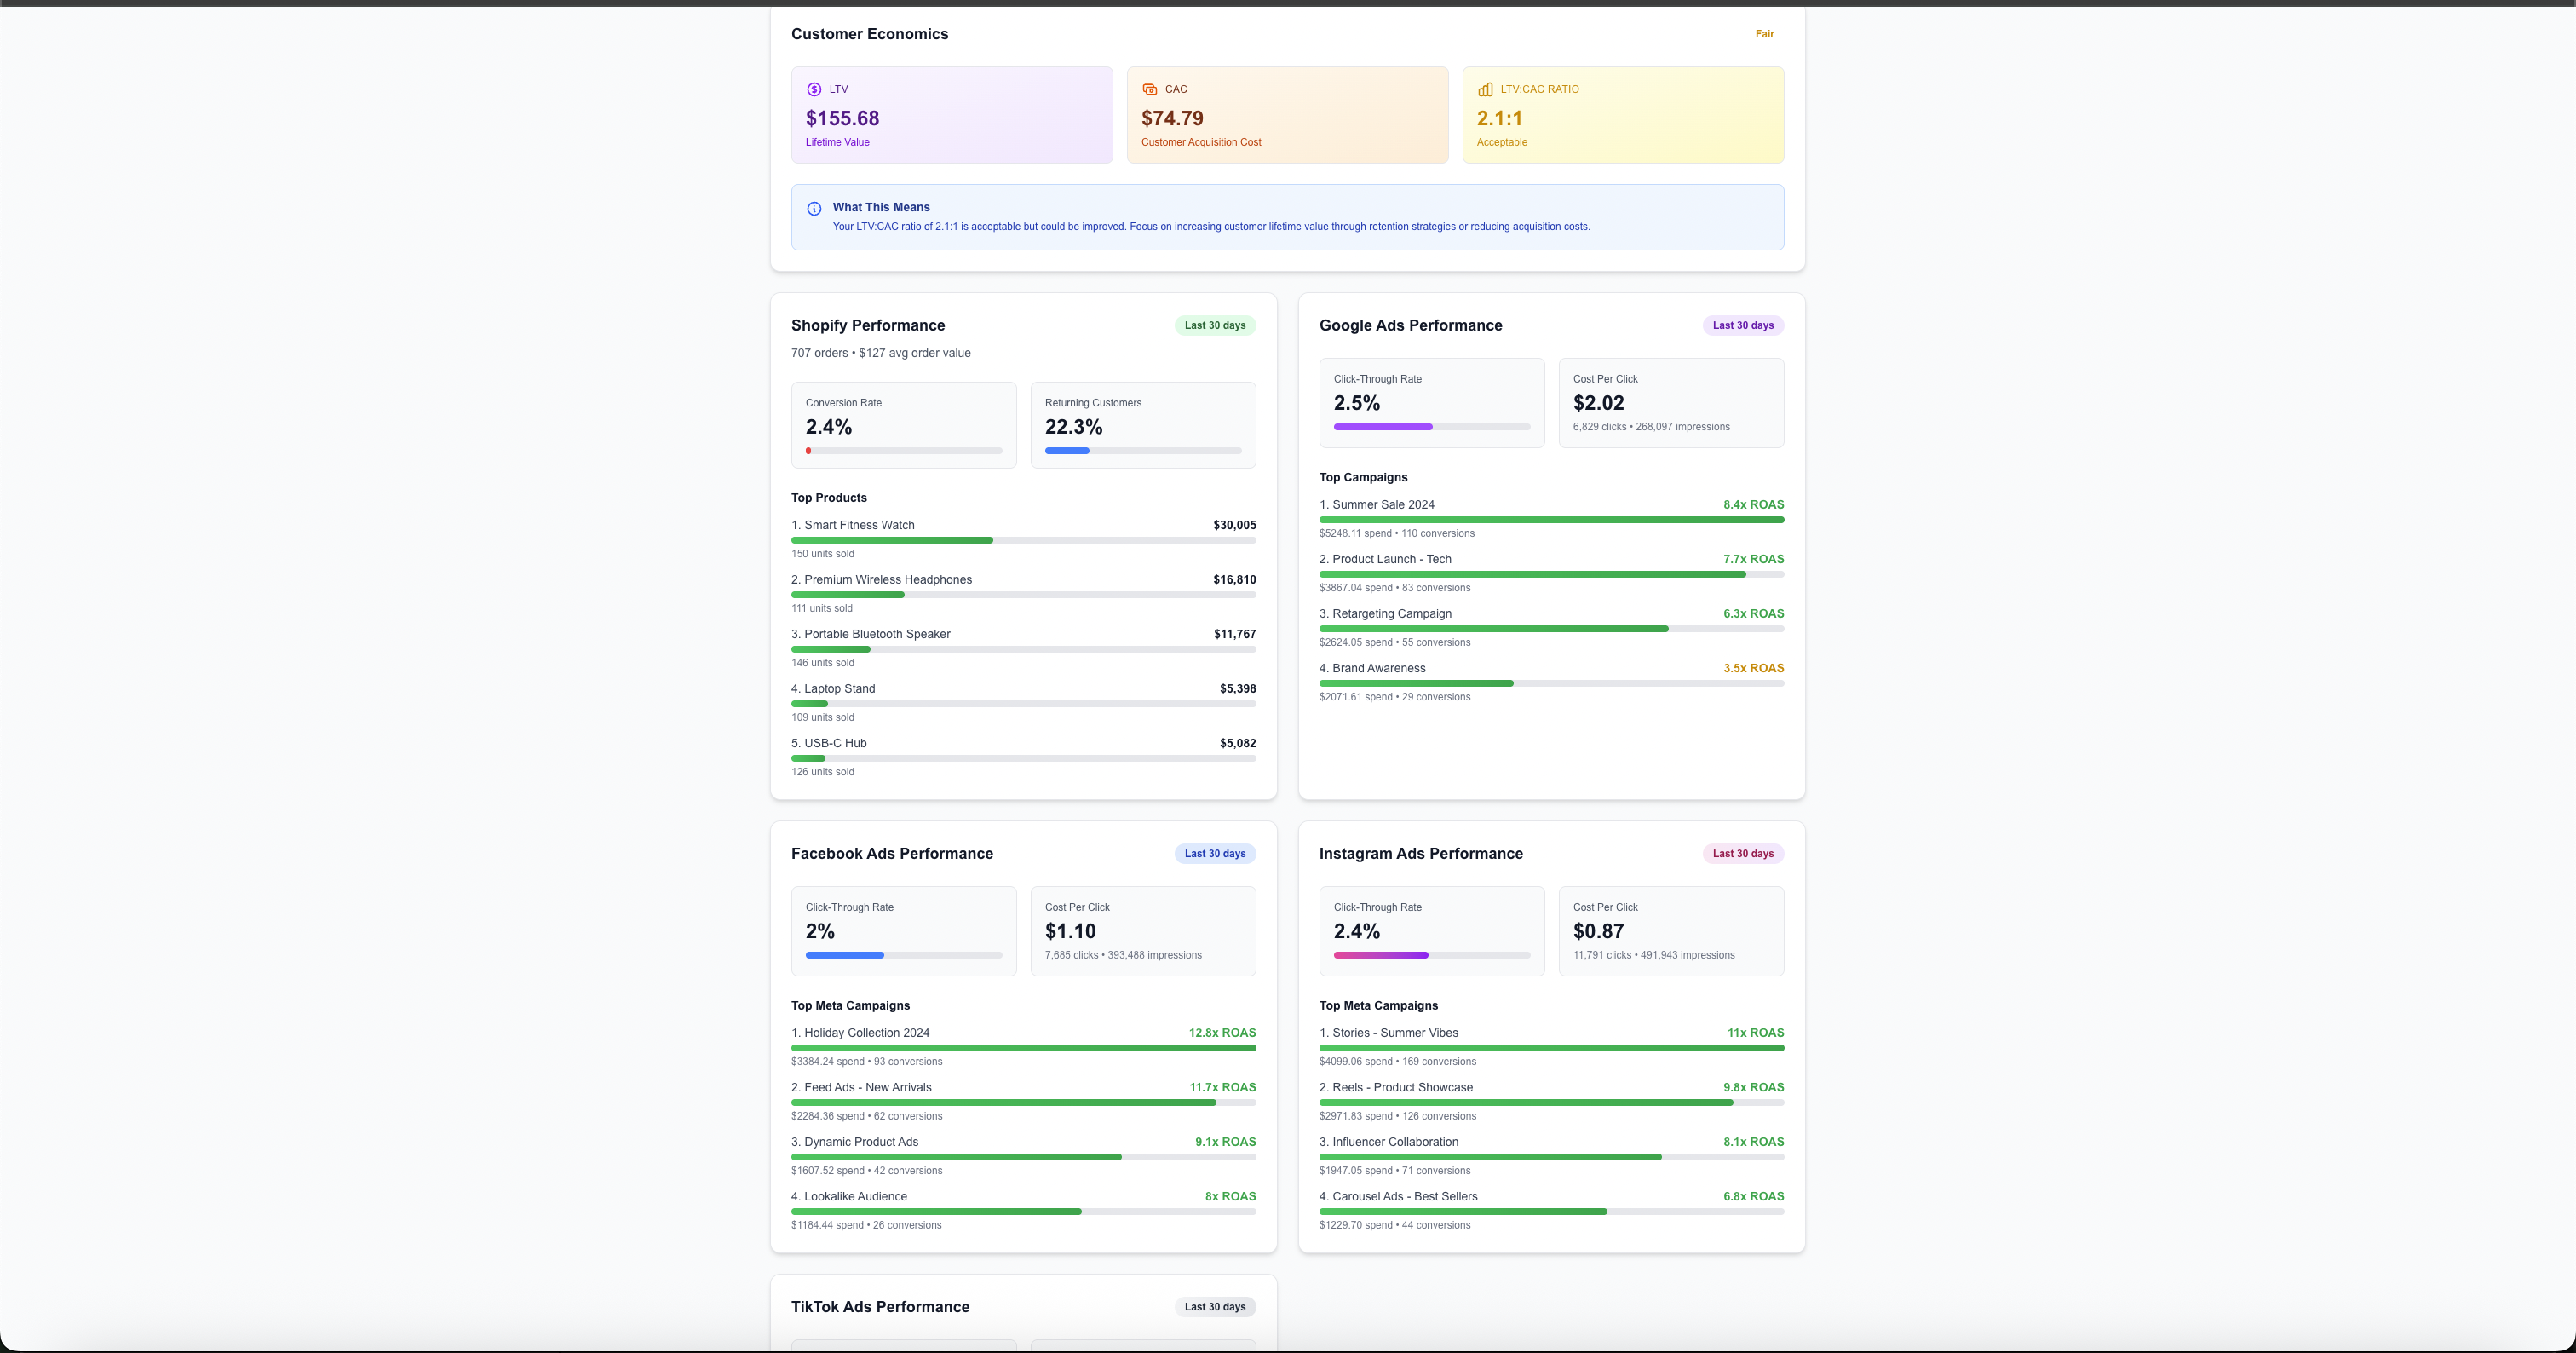Click the Fair status badge

(x=1764, y=33)
